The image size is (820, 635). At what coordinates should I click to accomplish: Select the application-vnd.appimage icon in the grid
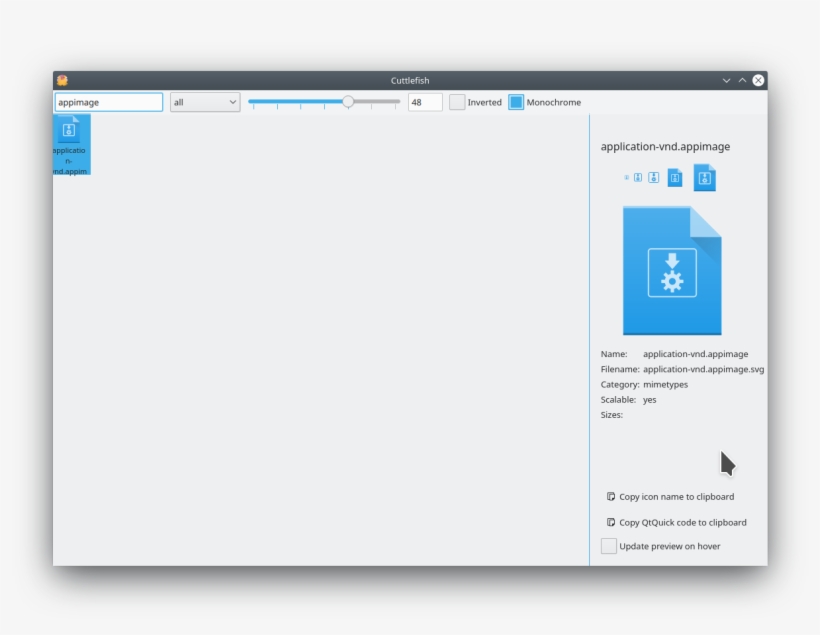click(x=71, y=143)
